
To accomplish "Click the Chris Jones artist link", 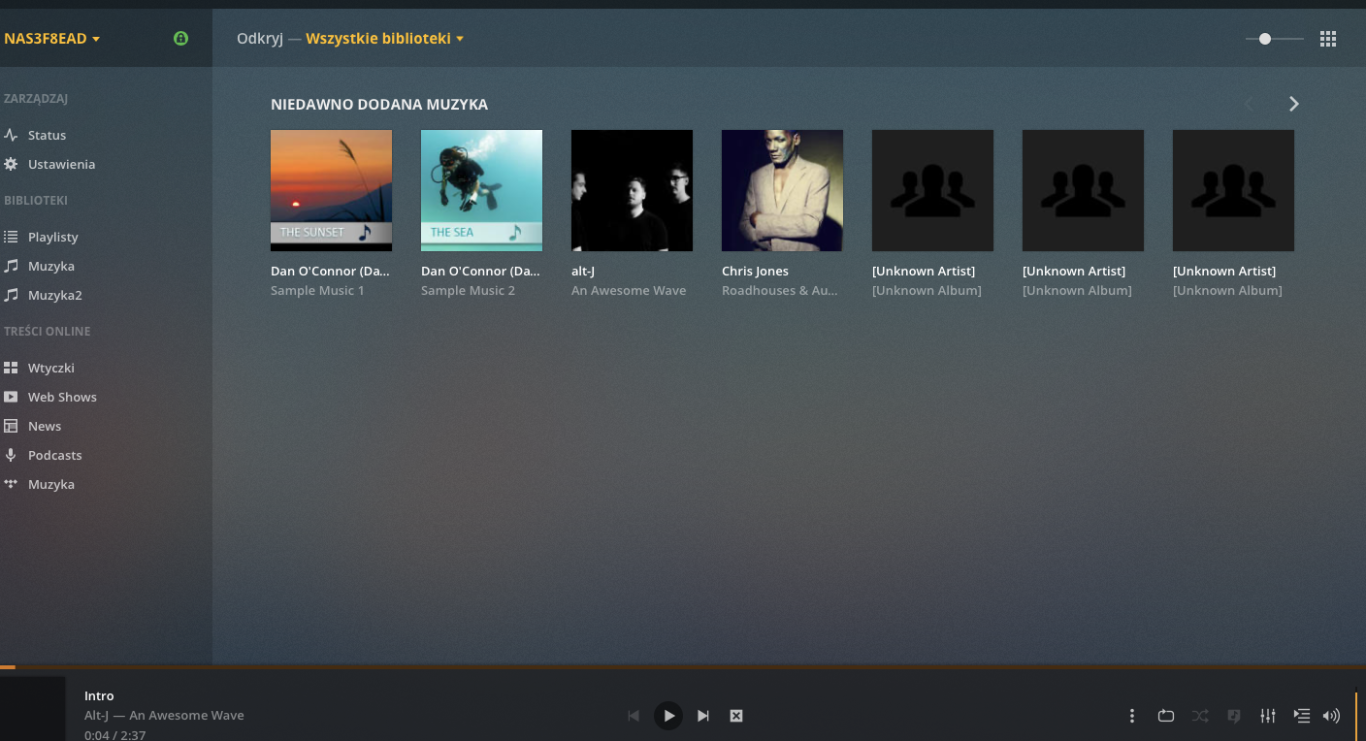I will pos(755,271).
